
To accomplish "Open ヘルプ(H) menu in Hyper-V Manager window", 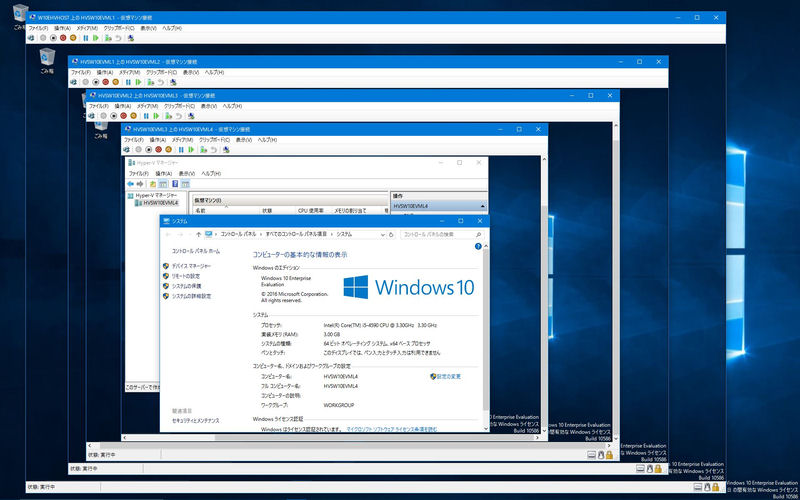I will [211, 173].
